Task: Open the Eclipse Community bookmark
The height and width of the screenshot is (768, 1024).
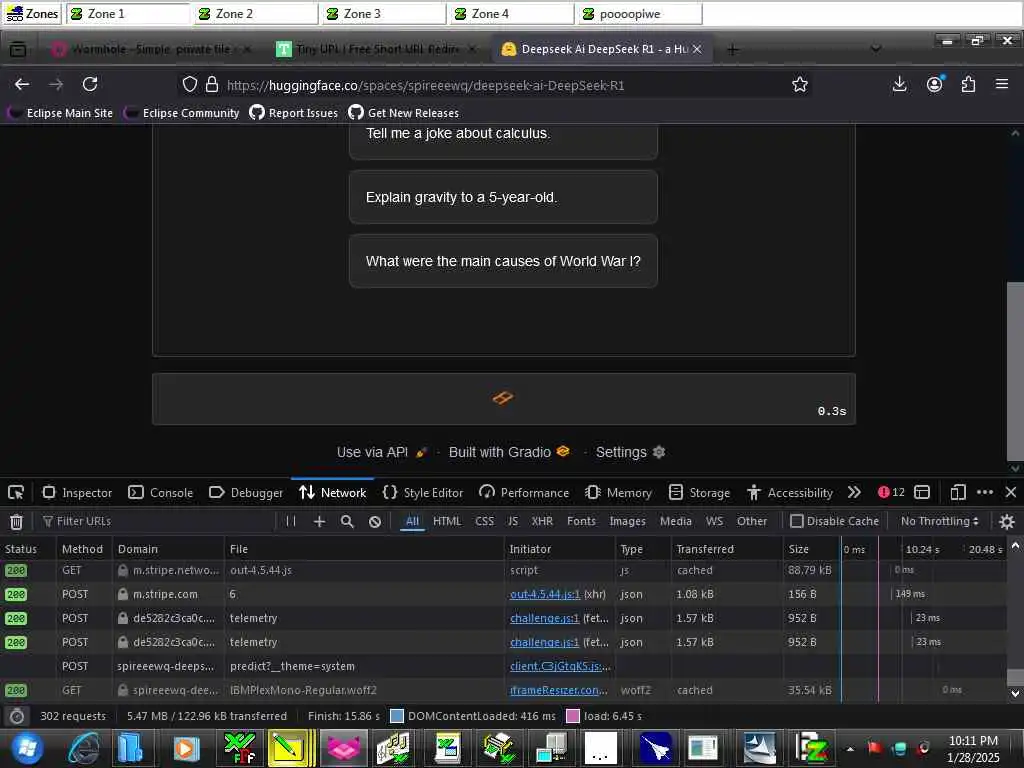Action: 182,113
